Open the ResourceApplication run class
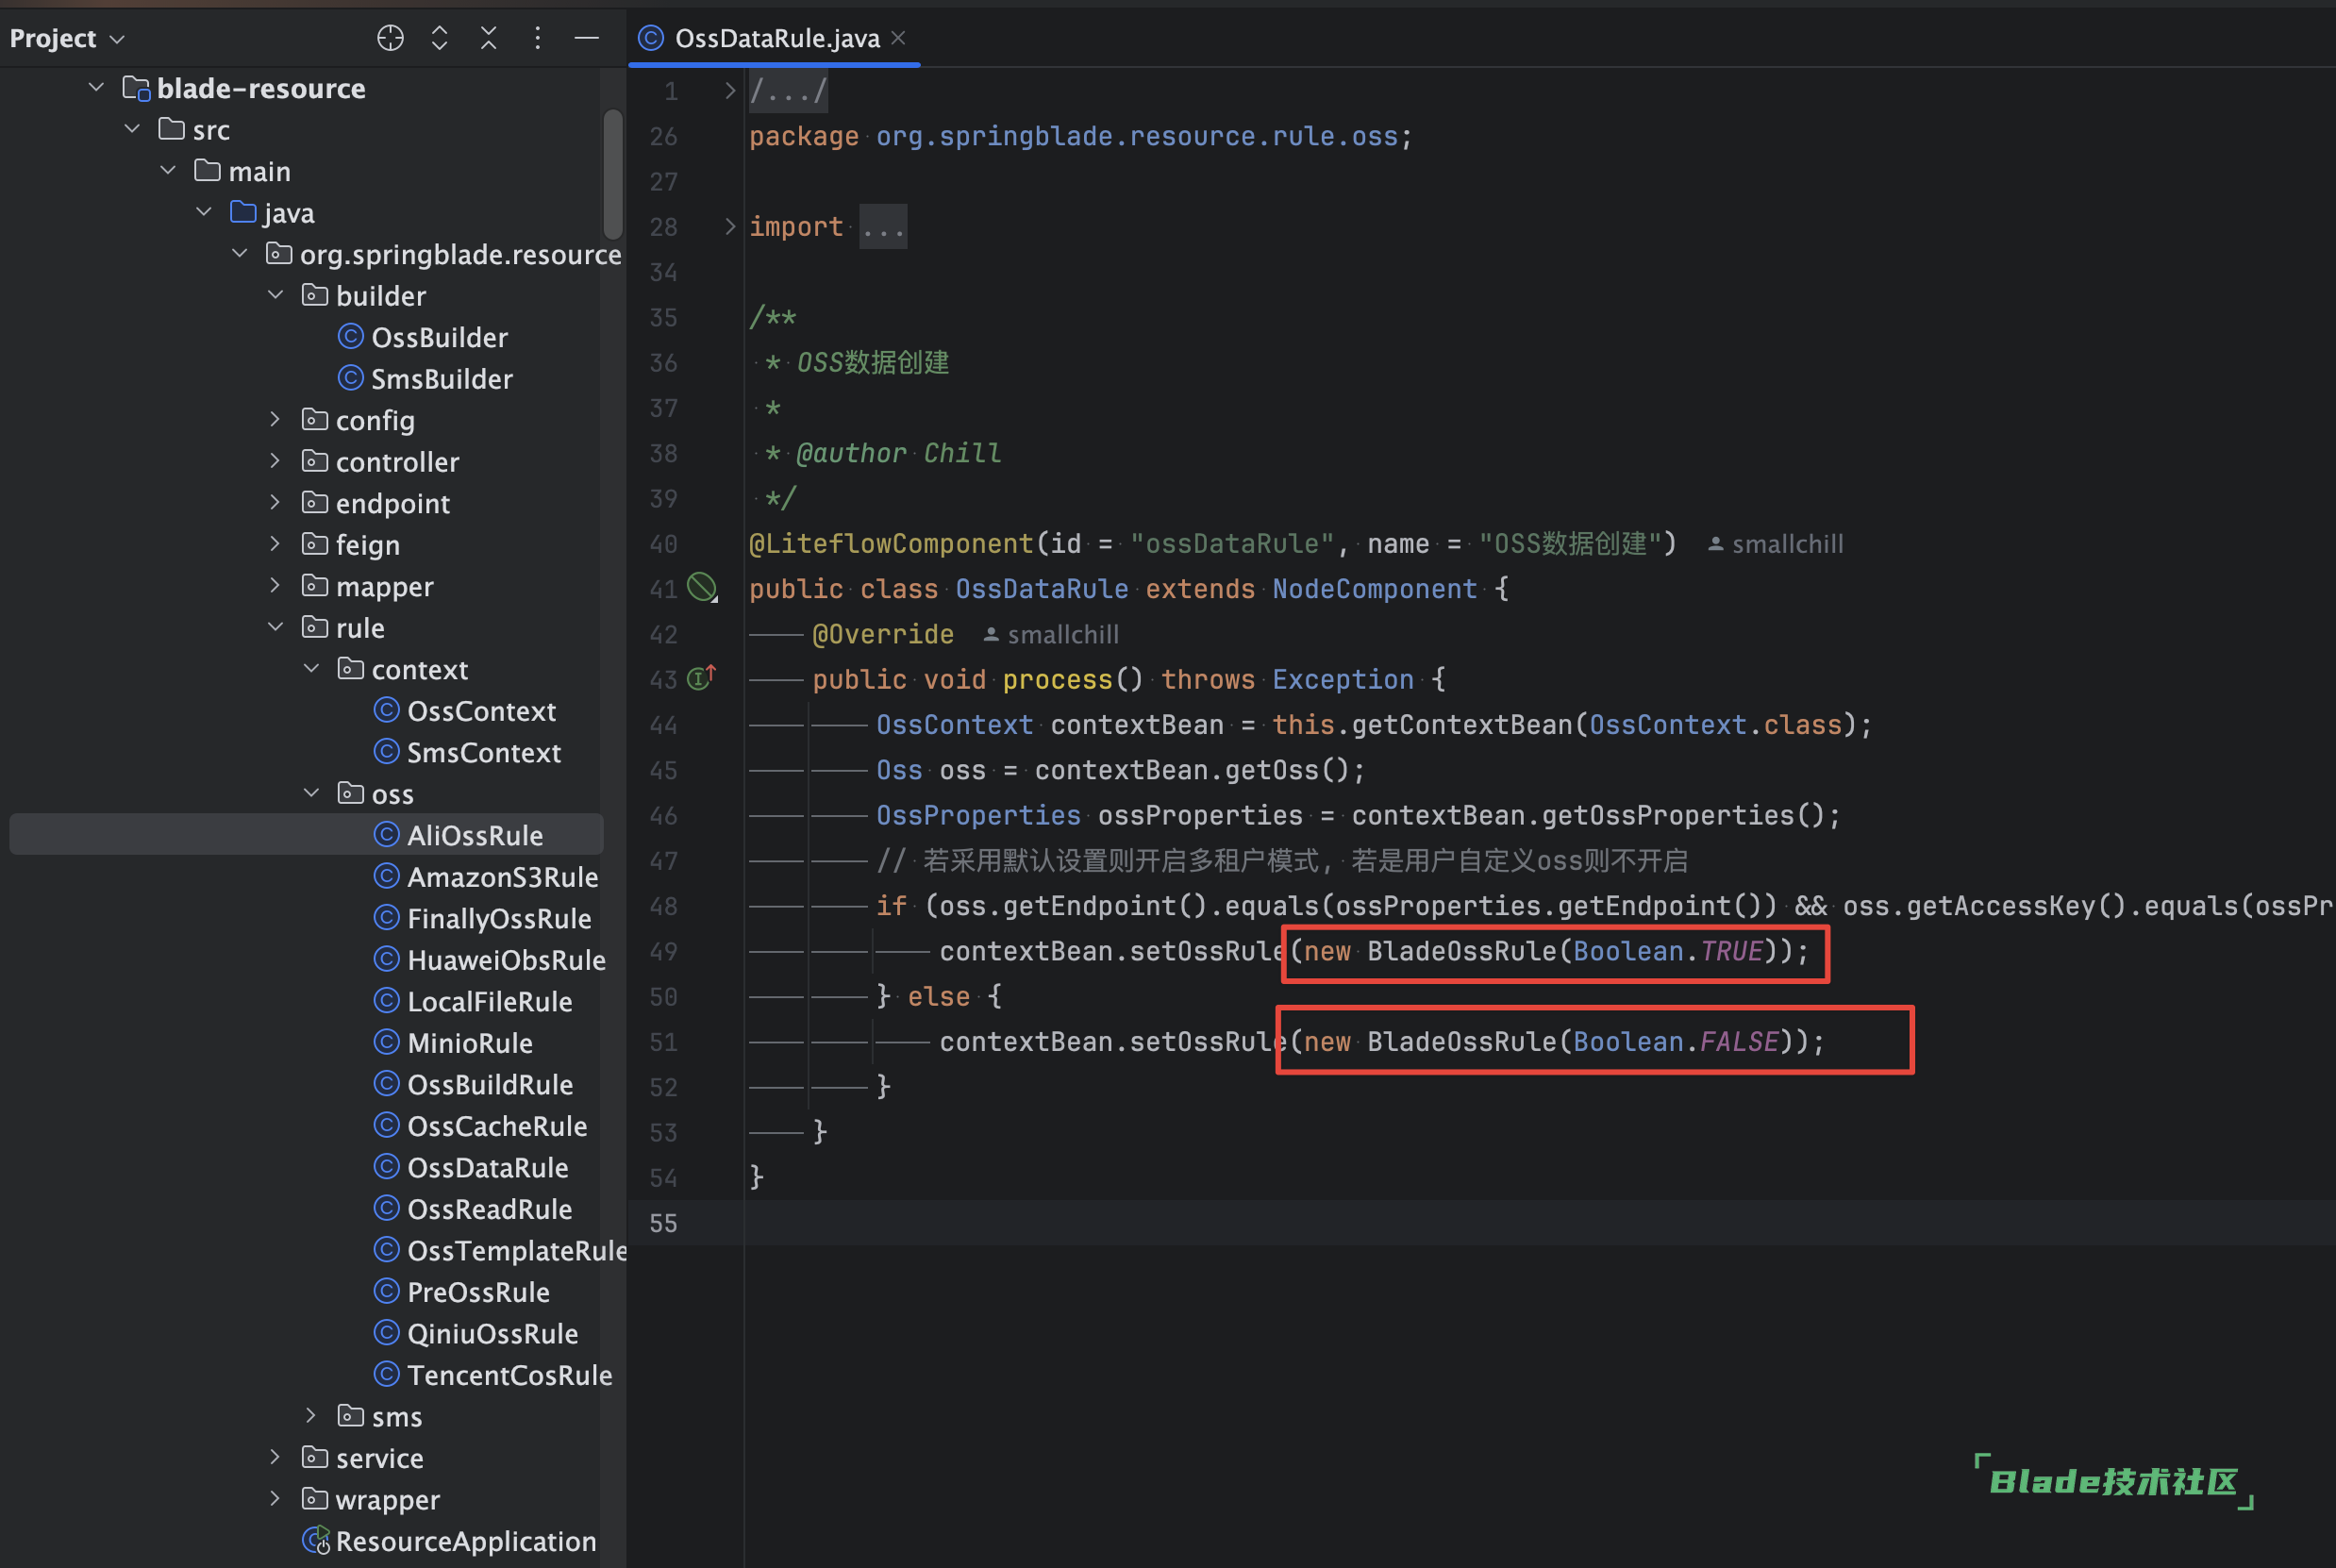Image resolution: width=2336 pixels, height=1568 pixels. 465,1540
